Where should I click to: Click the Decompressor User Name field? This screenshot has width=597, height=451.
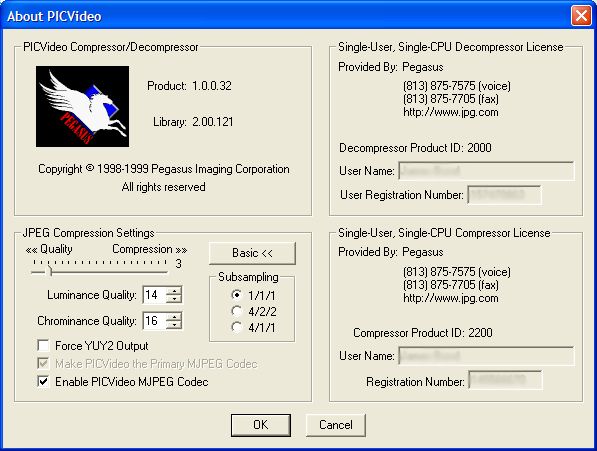(486, 171)
